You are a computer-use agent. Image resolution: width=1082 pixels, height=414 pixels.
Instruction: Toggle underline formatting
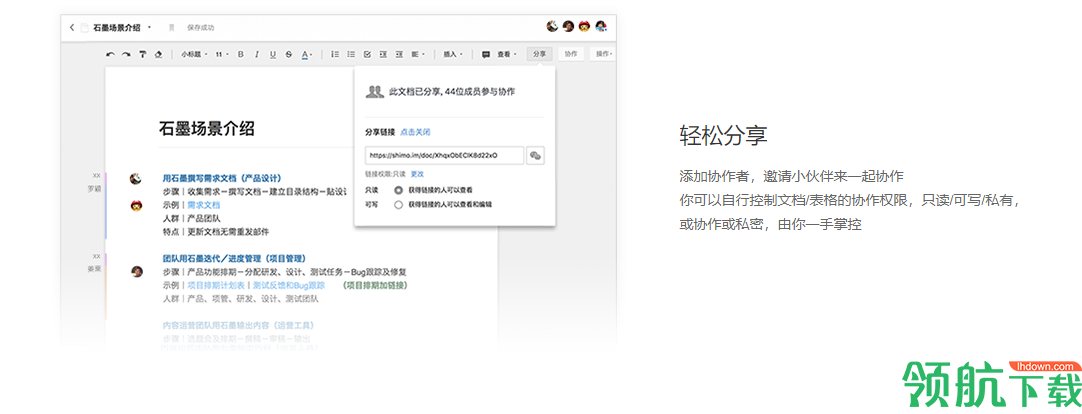273,54
